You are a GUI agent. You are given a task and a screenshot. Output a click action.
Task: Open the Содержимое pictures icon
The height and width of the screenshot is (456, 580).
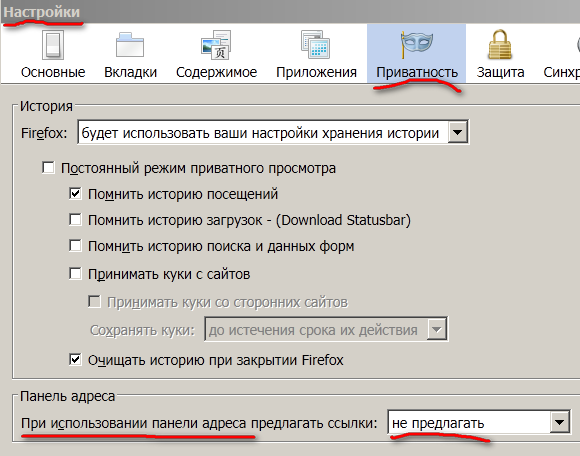point(216,45)
